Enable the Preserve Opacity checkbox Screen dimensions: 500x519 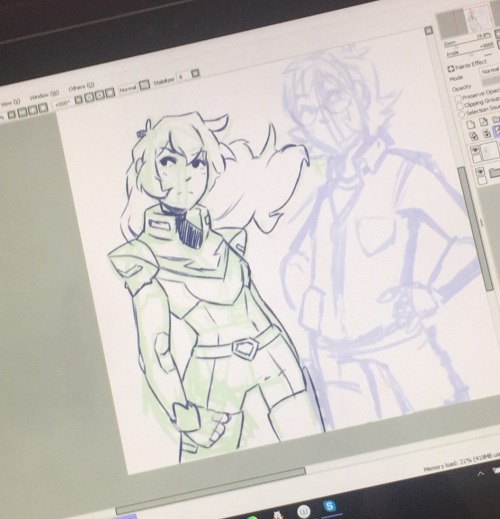click(458, 98)
